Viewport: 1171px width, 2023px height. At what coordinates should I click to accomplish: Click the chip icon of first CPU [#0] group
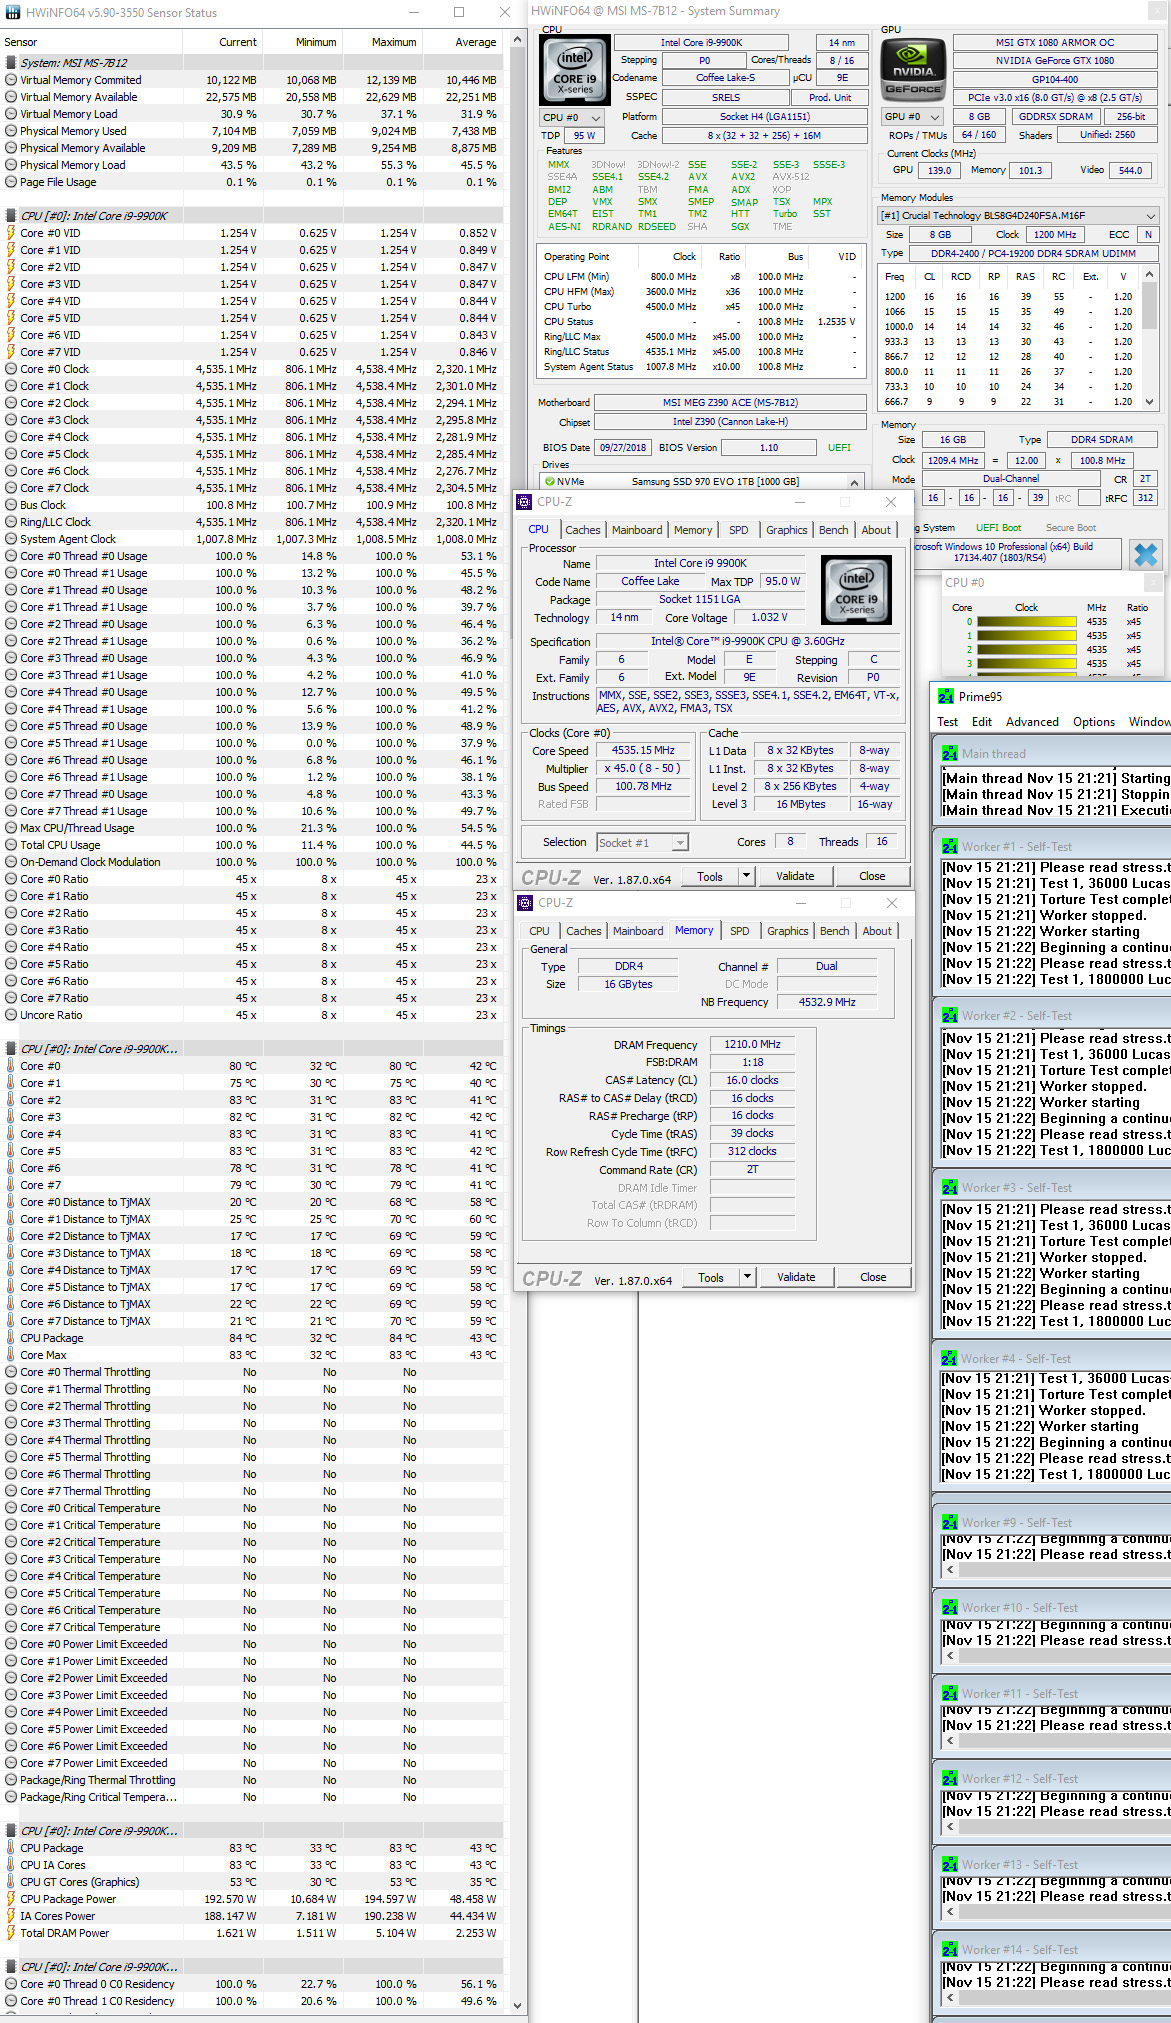pyautogui.click(x=11, y=216)
